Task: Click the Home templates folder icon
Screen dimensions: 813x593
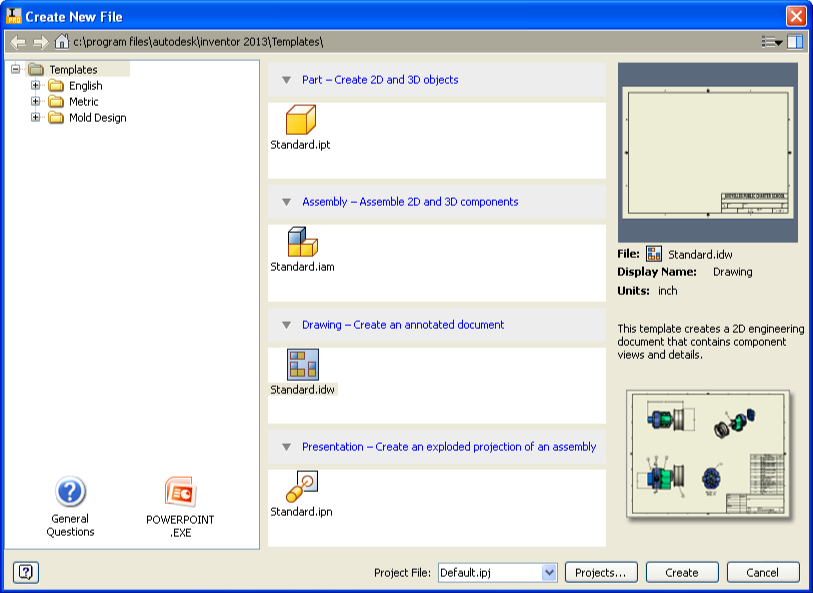Action: pos(62,42)
